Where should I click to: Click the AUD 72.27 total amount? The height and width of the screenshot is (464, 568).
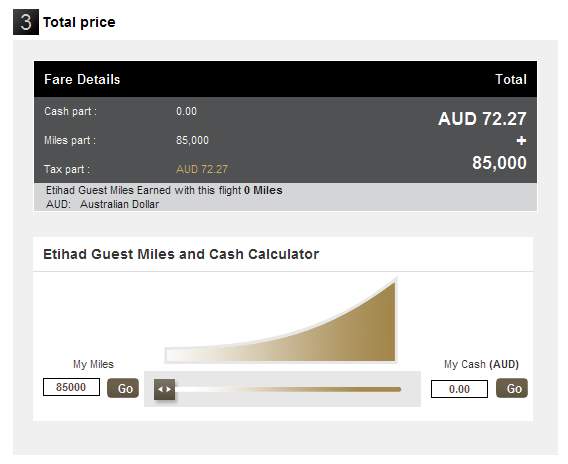[482, 119]
